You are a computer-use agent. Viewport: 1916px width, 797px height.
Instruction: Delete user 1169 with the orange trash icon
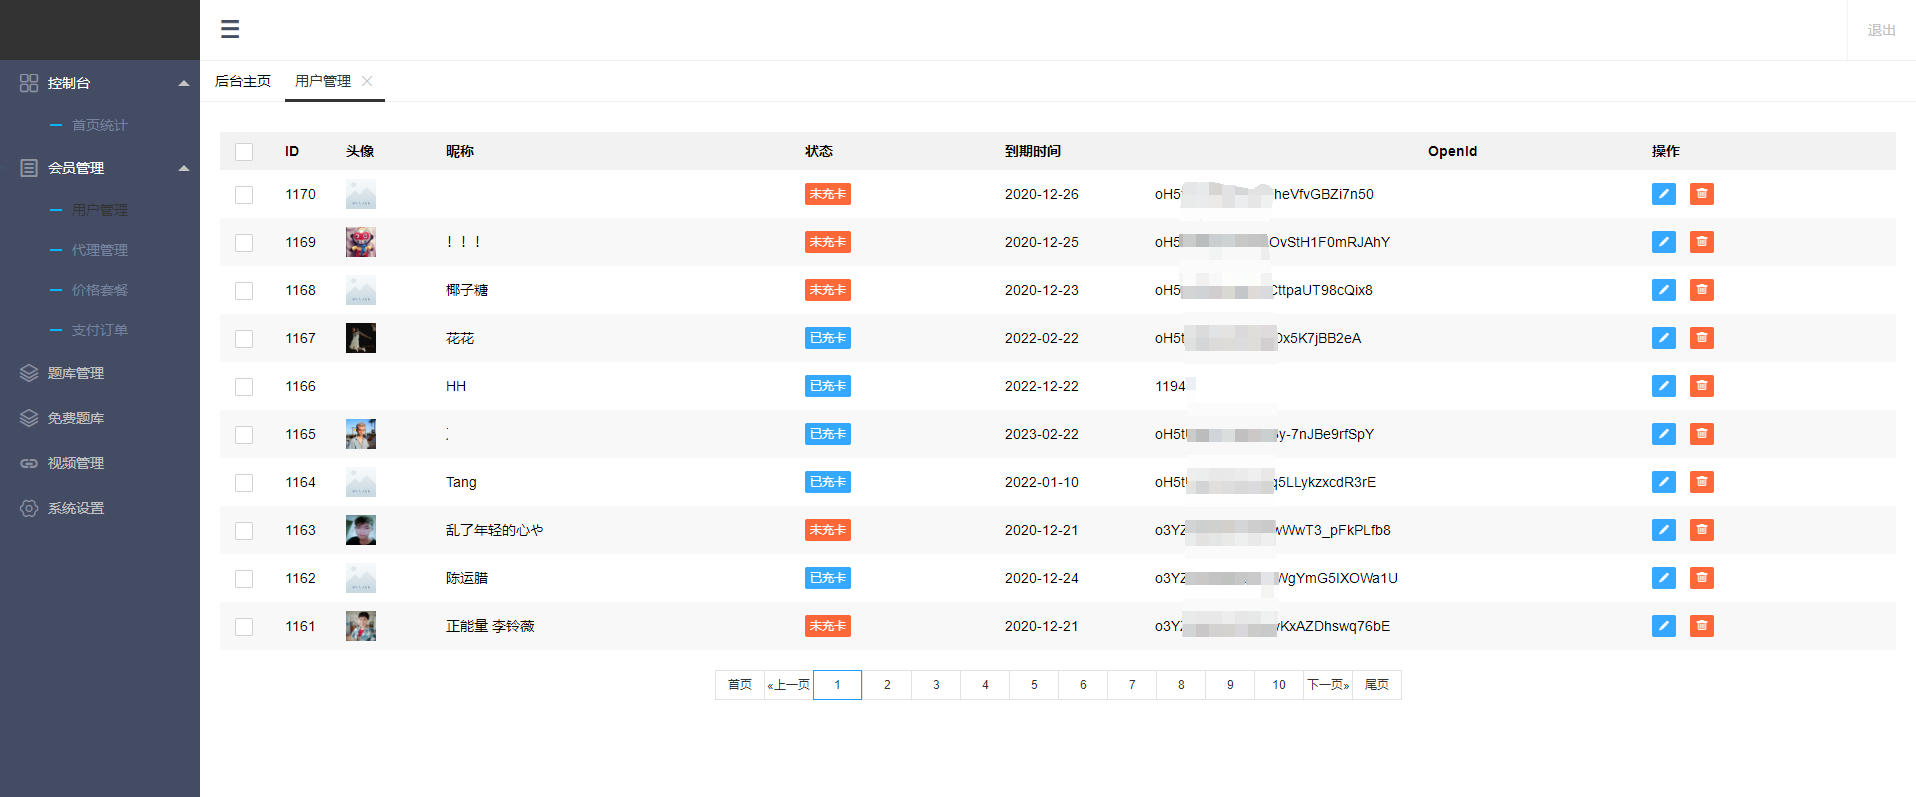click(1701, 242)
